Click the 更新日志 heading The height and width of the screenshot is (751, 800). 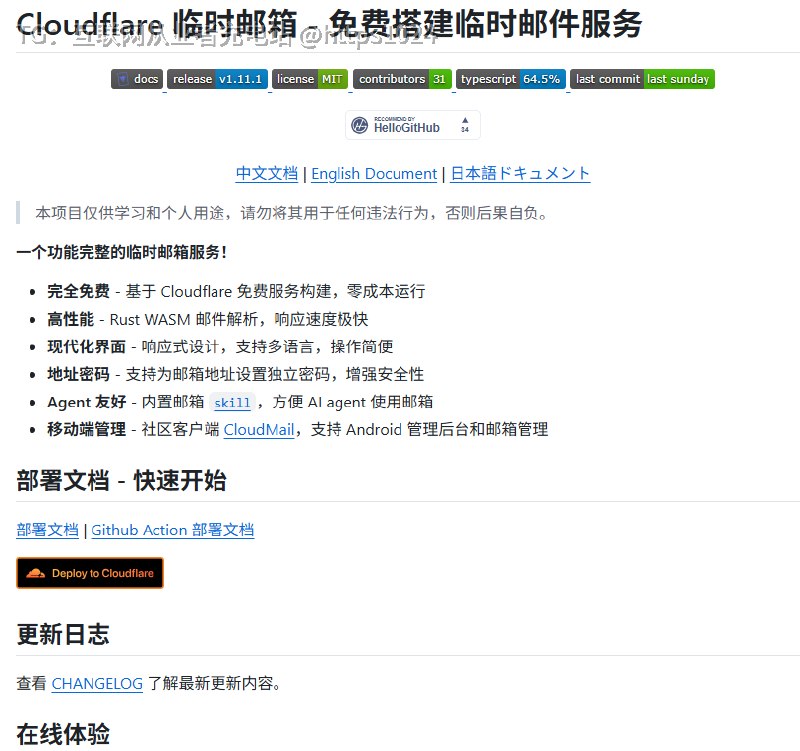point(63,634)
